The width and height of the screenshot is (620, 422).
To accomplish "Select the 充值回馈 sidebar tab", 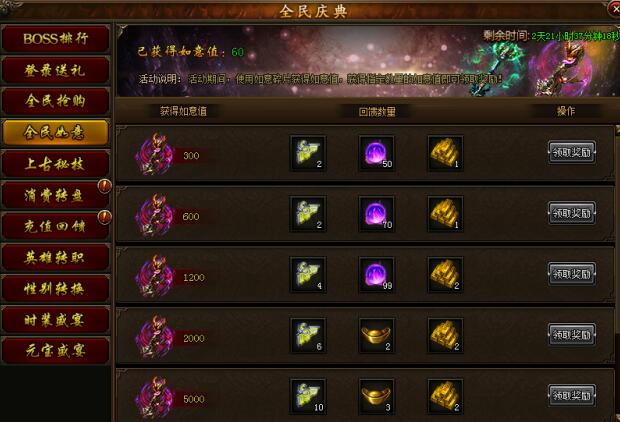I will (55, 226).
